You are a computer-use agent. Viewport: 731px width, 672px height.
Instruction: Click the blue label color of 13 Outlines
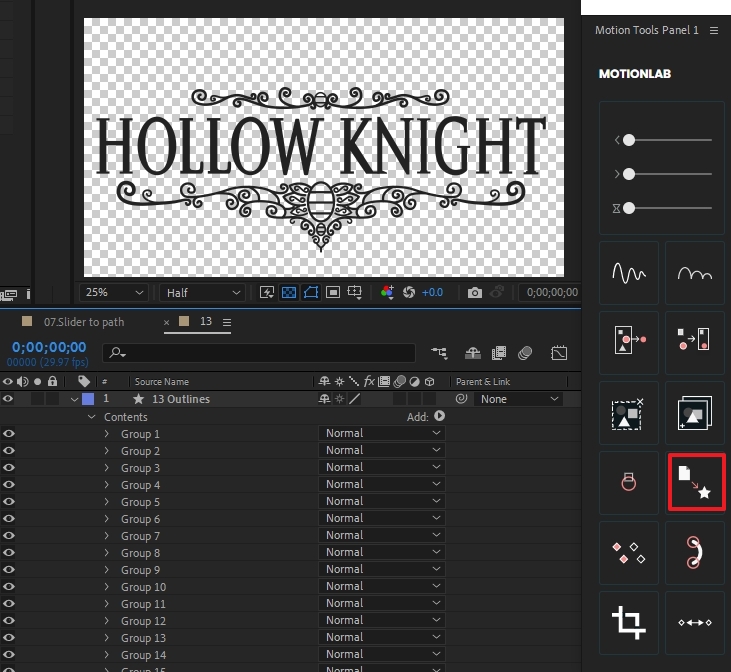(88, 399)
